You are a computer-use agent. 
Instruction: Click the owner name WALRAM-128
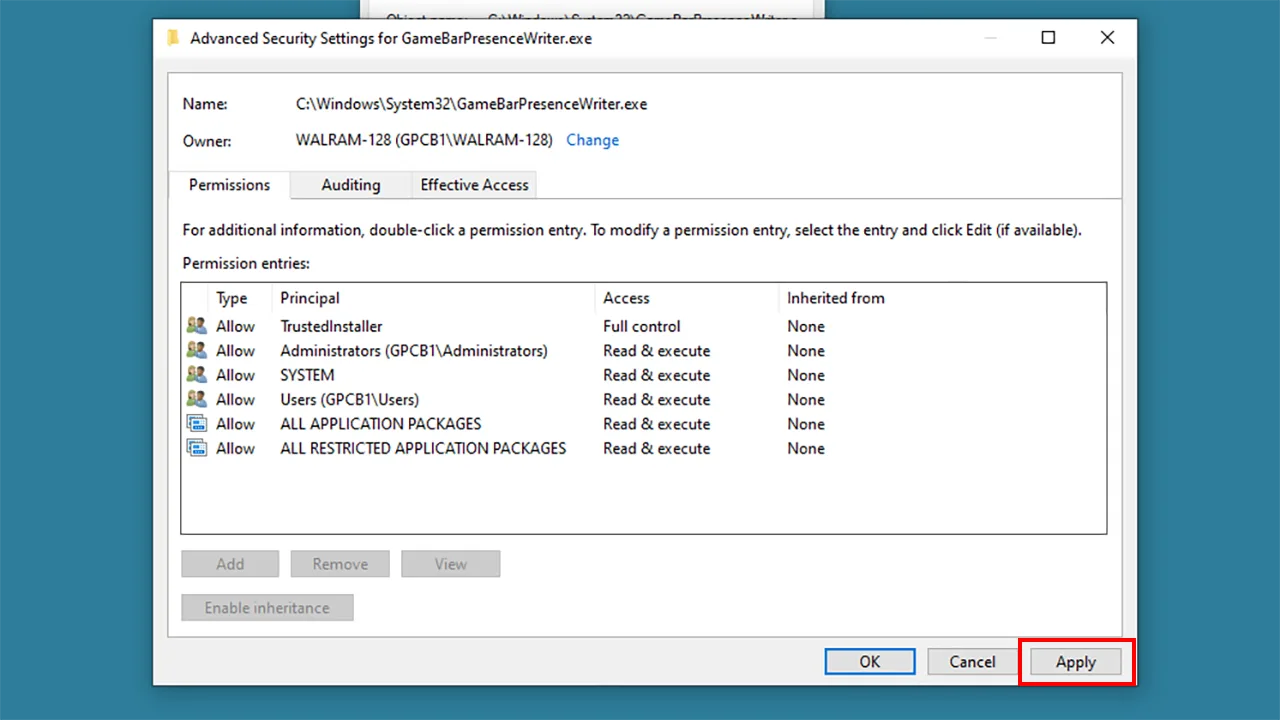tap(424, 140)
